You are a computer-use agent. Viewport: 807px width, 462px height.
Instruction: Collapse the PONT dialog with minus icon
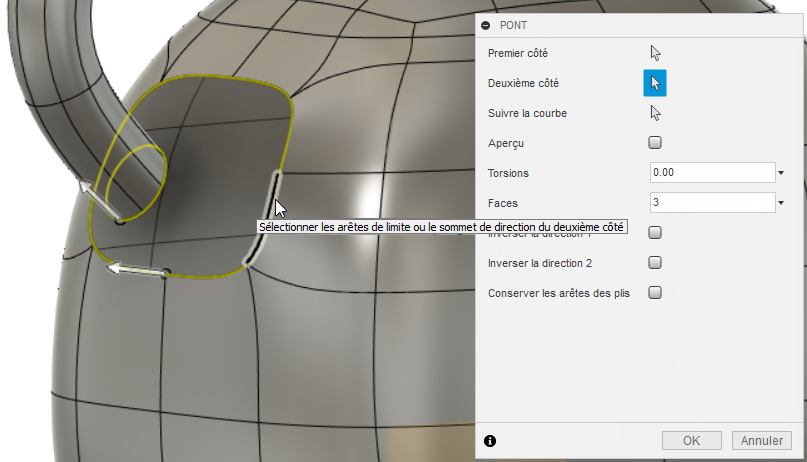[485, 25]
